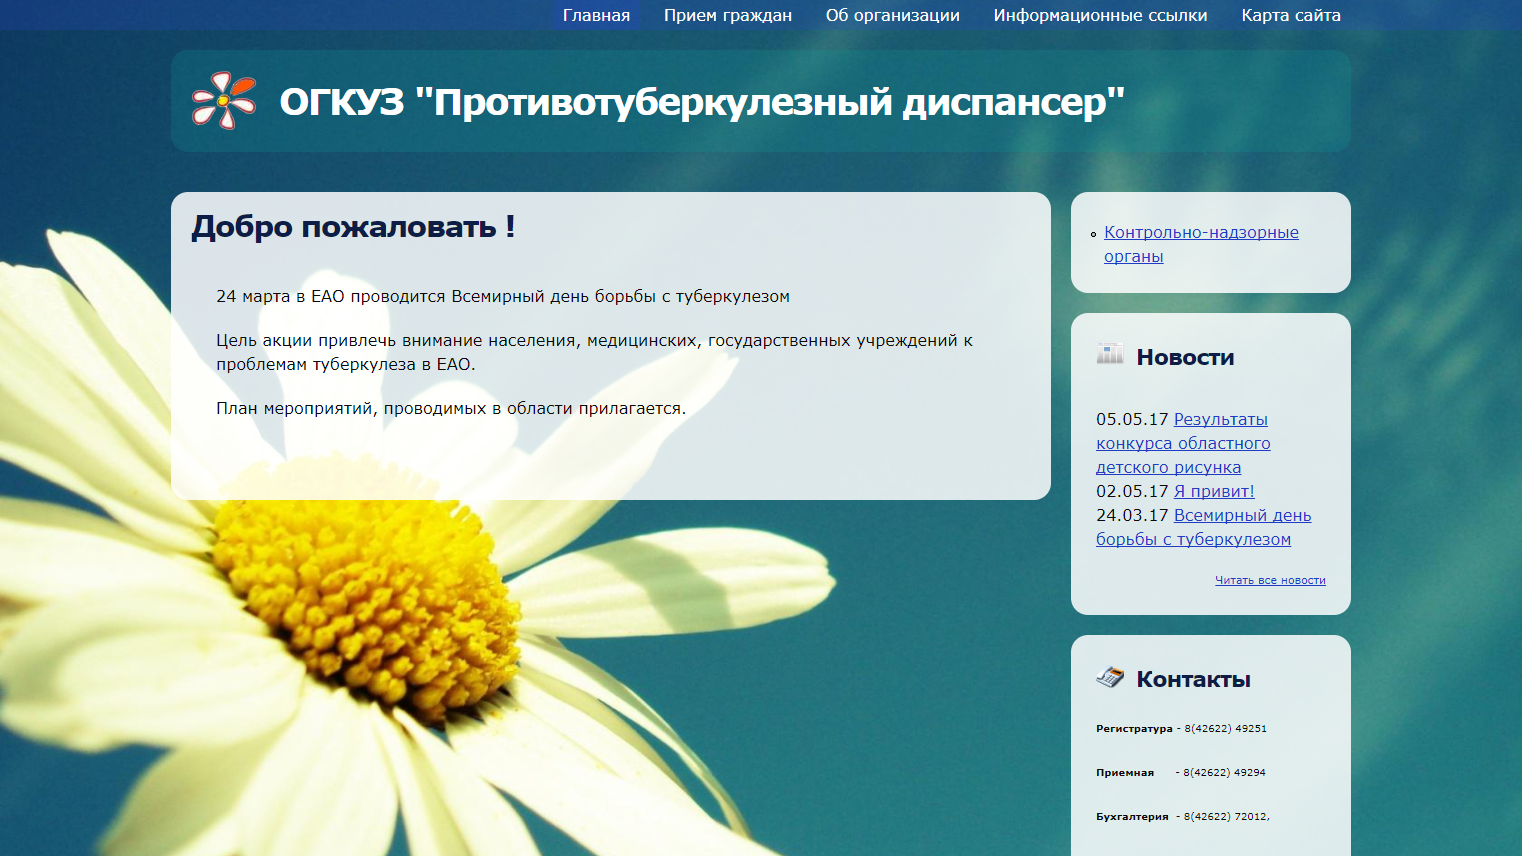Click the Приемная phone number
Image resolution: width=1522 pixels, height=856 pixels.
pyautogui.click(x=1224, y=773)
